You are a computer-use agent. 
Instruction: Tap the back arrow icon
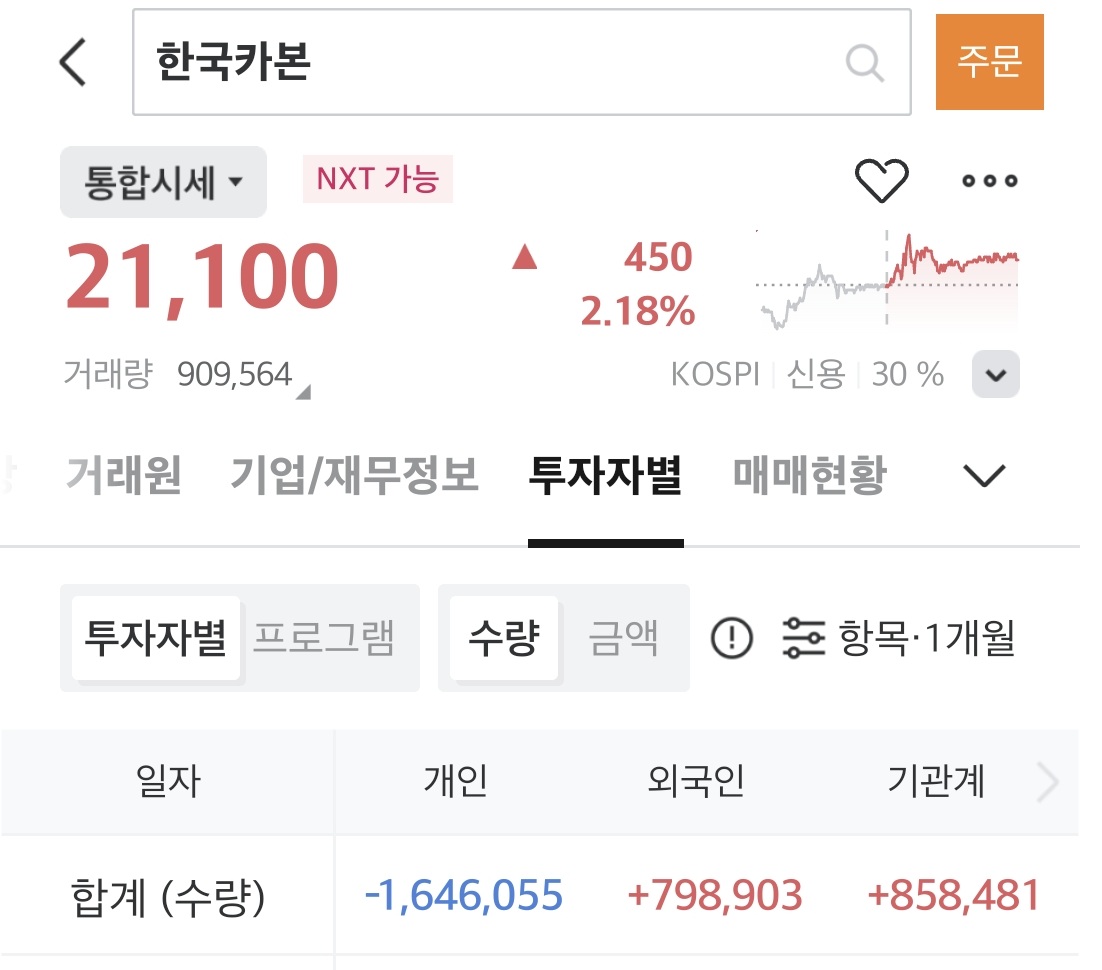coord(73,62)
